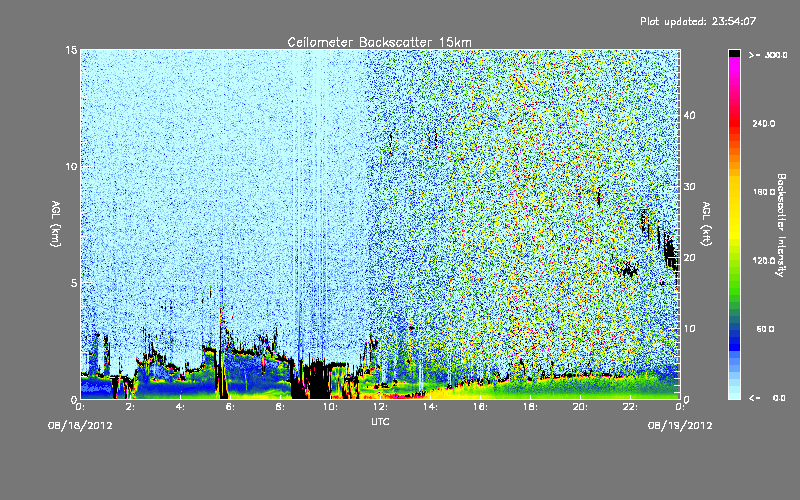Viewport: 800px width, 500px height.
Task: Click the "120.0" colorbar value
Action: point(764,261)
